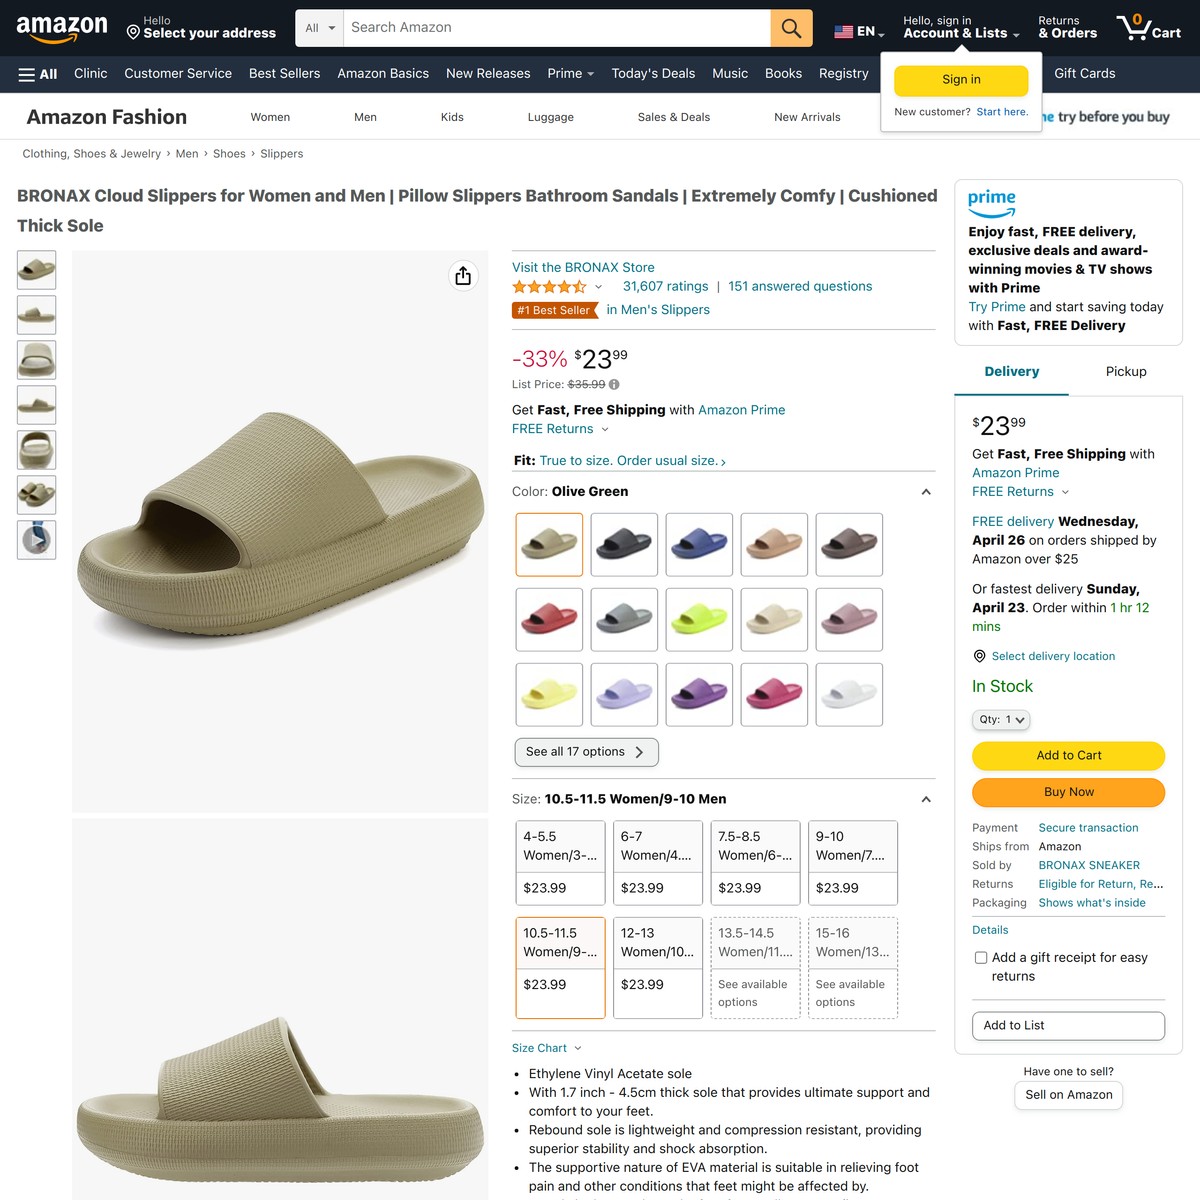Open the Qty dropdown
Screen dimensions: 1200x1200
coord(1001,719)
